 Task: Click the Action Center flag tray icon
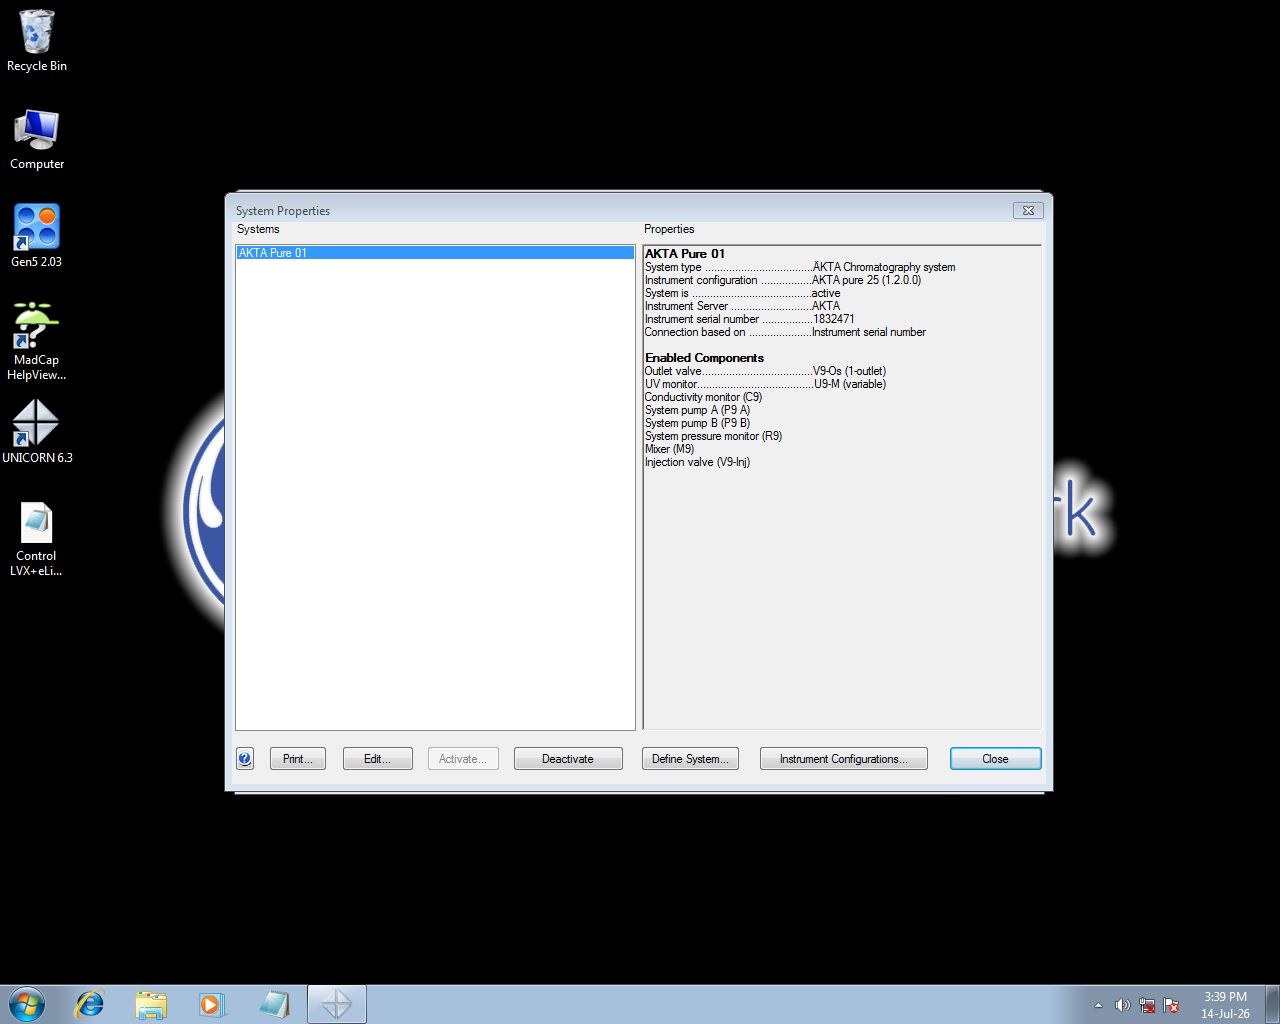pyautogui.click(x=1171, y=1005)
